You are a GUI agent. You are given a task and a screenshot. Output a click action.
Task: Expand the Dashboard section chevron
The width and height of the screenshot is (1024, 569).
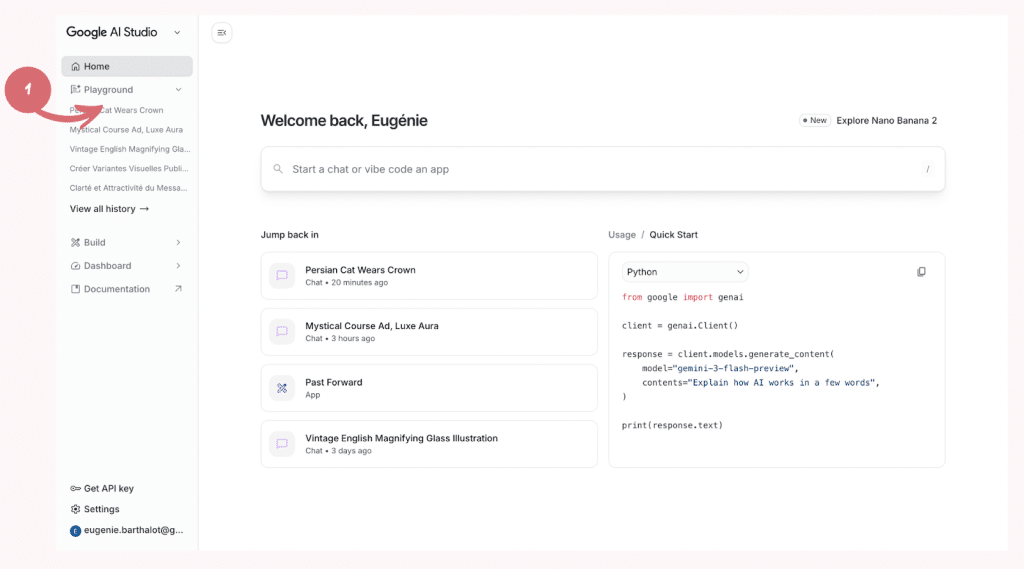(x=178, y=266)
